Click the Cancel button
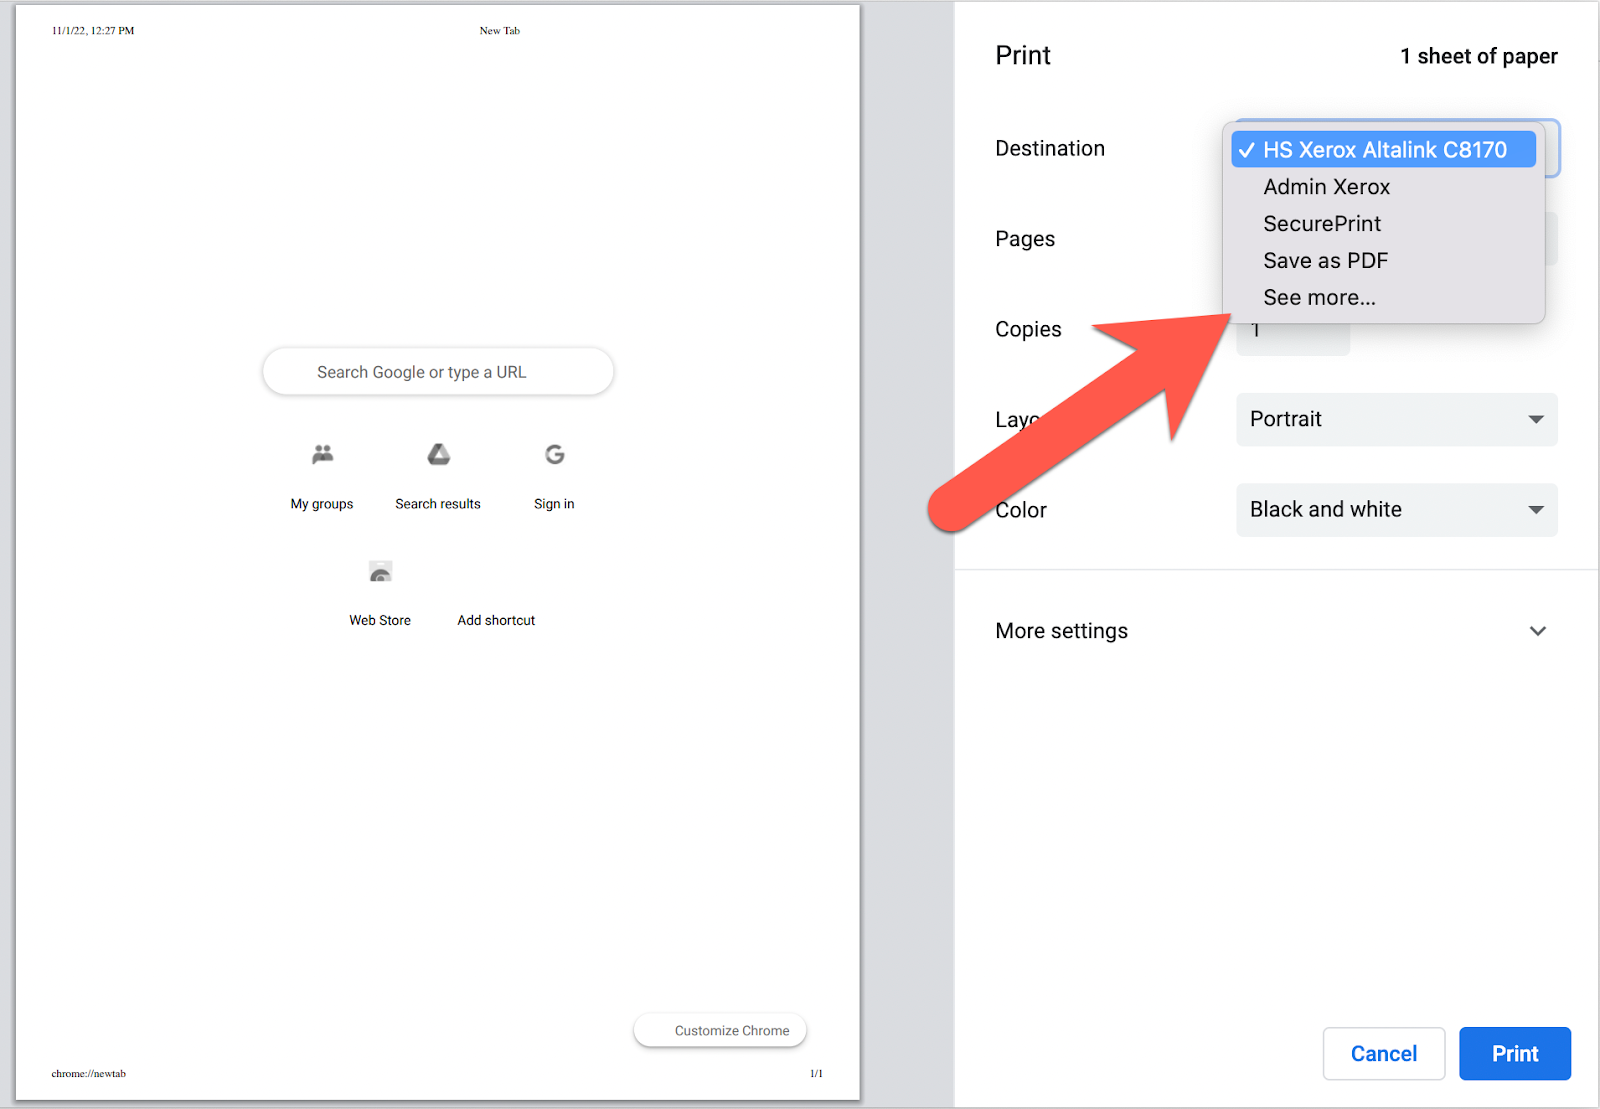This screenshot has width=1600, height=1109. coord(1384,1054)
